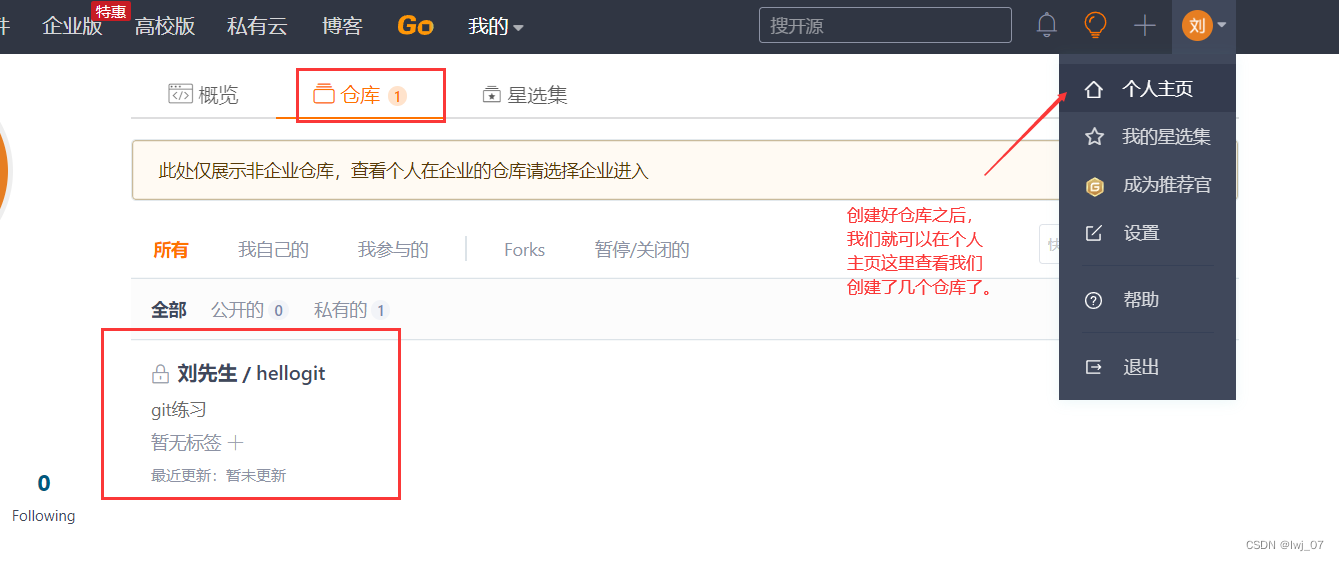Open the notifications bell icon

1047,25
